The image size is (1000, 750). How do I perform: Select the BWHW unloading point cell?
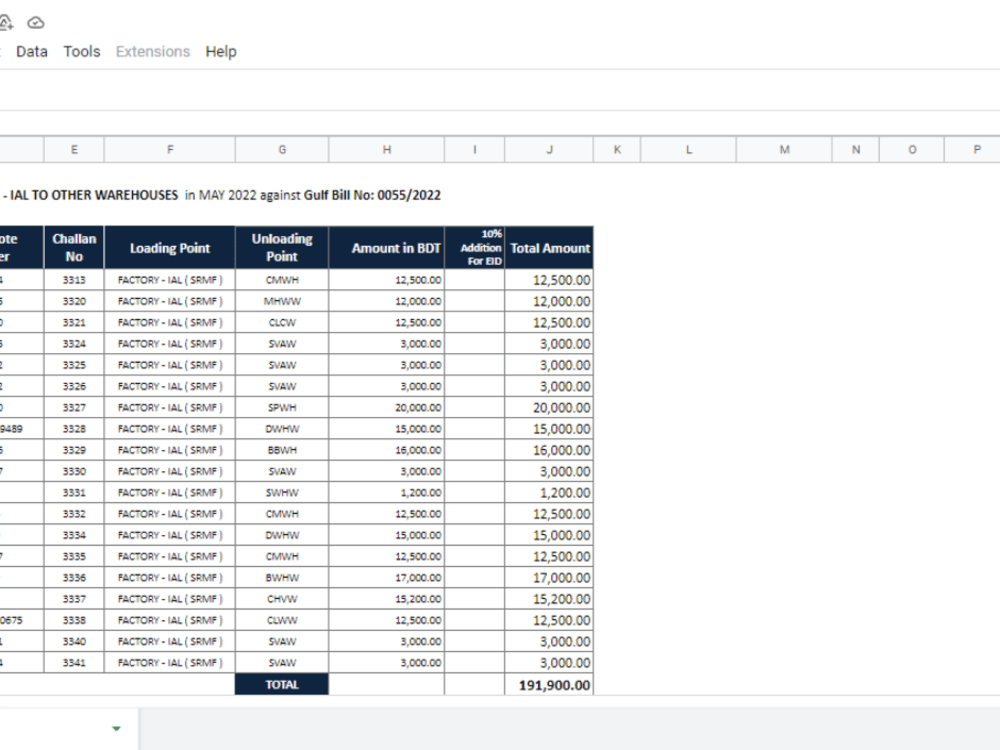click(282, 578)
